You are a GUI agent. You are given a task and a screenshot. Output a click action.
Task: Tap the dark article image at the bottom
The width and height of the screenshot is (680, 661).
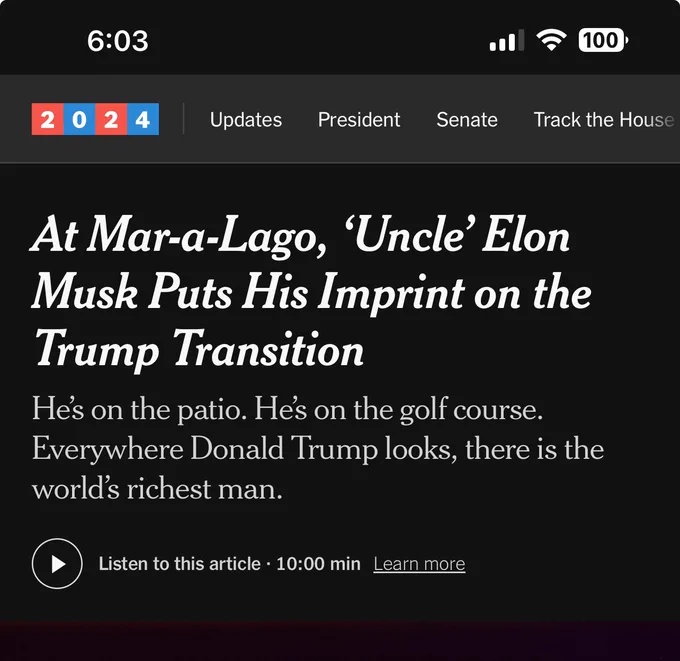click(340, 641)
